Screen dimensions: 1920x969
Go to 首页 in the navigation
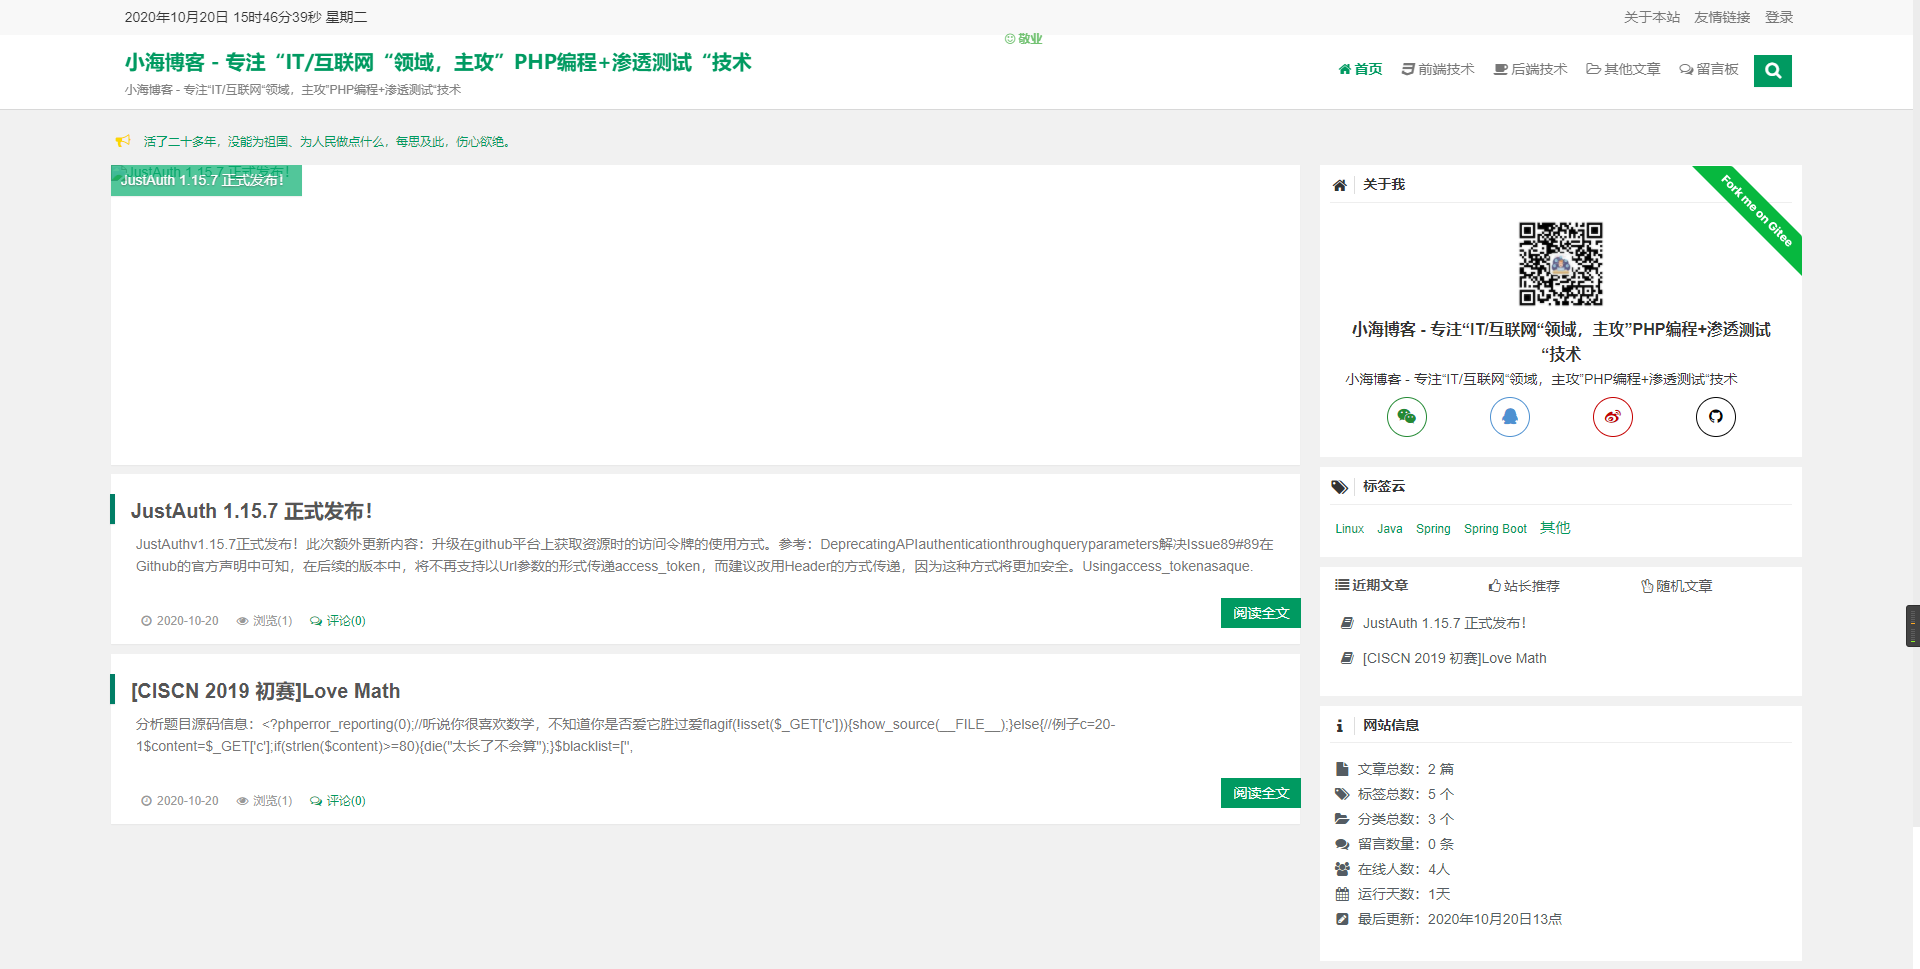tap(1360, 69)
